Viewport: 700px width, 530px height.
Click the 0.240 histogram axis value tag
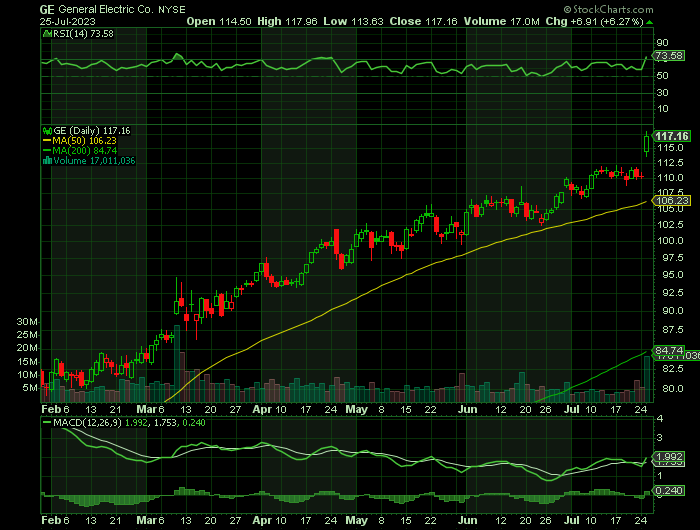(x=669, y=491)
